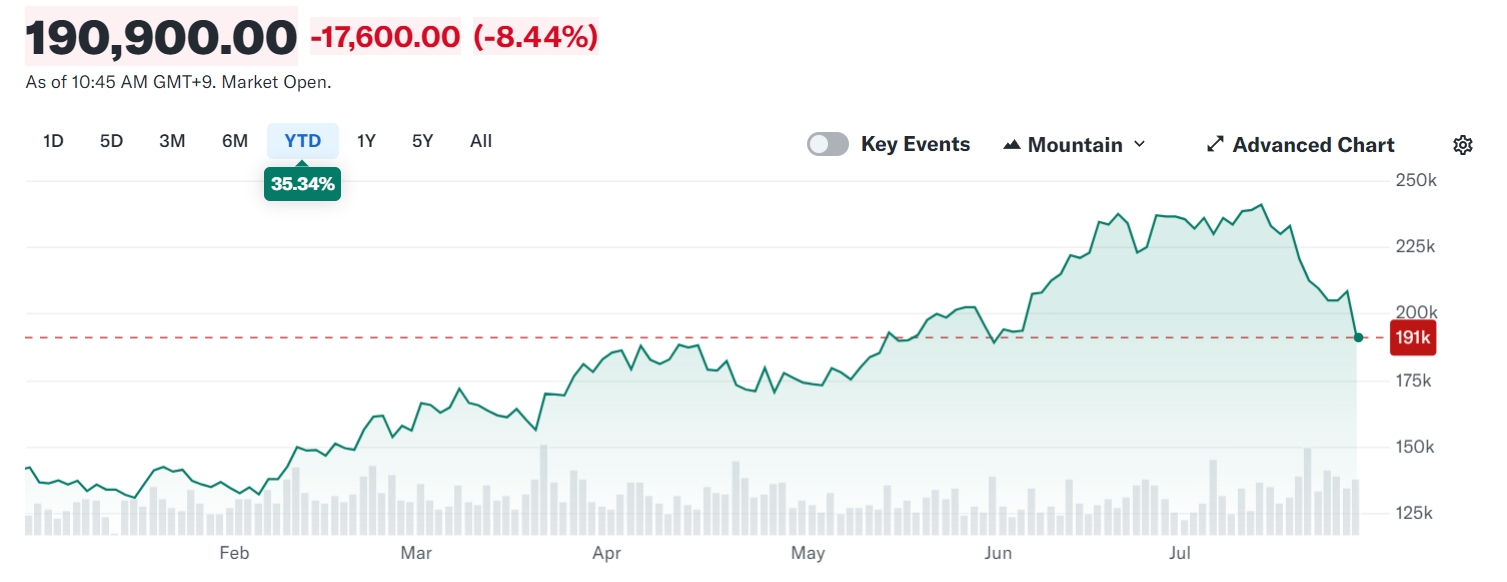Open the chart settings gear
This screenshot has height=582, width=1507.
[1462, 144]
